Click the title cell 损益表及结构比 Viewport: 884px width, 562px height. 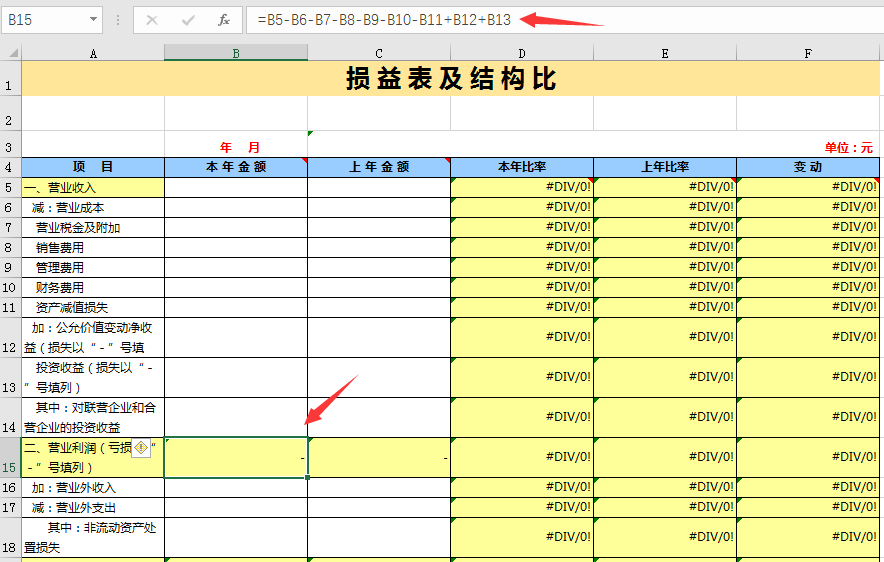coord(451,78)
